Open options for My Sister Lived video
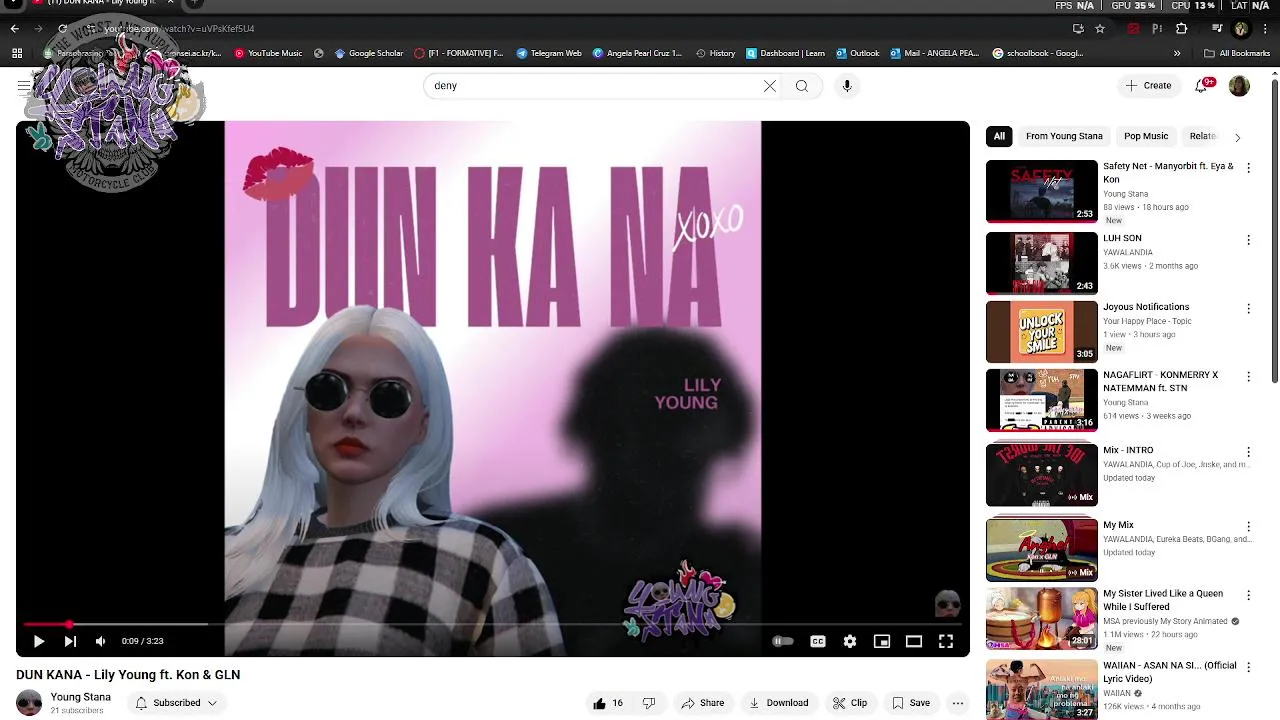The height and width of the screenshot is (720, 1280). (1248, 595)
